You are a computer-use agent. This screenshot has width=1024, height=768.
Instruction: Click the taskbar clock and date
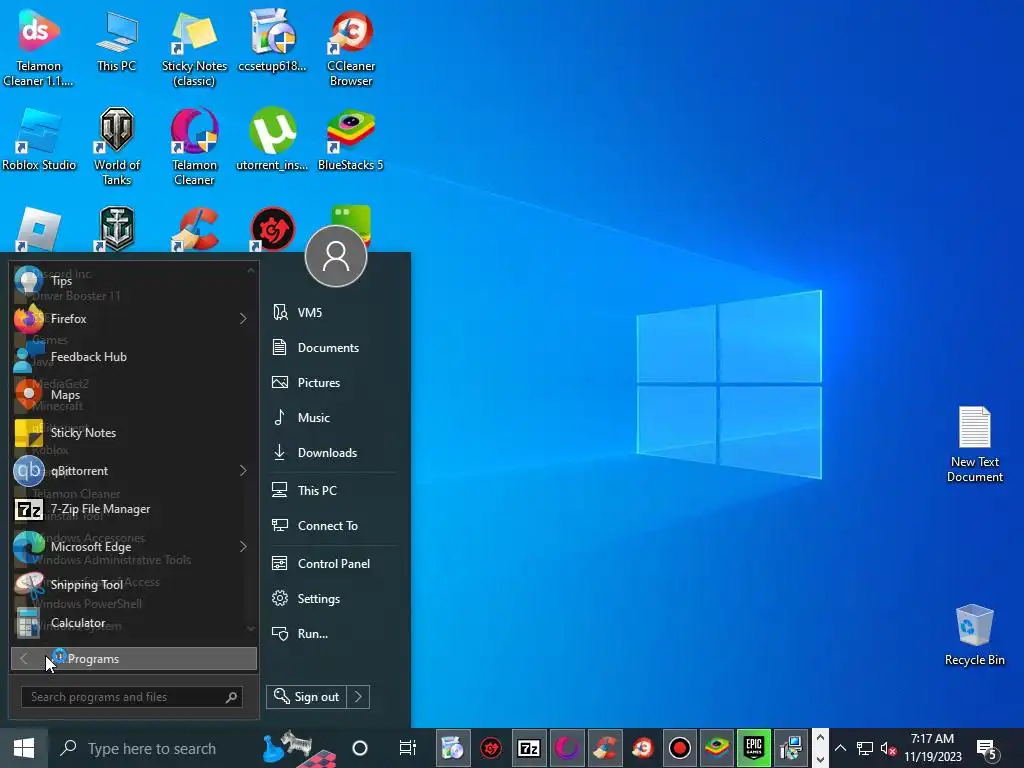tap(933, 748)
